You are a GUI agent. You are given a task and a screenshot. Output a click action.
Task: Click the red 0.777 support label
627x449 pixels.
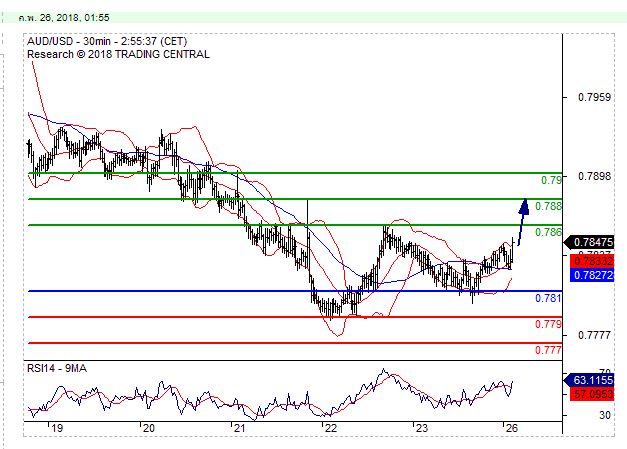click(548, 350)
